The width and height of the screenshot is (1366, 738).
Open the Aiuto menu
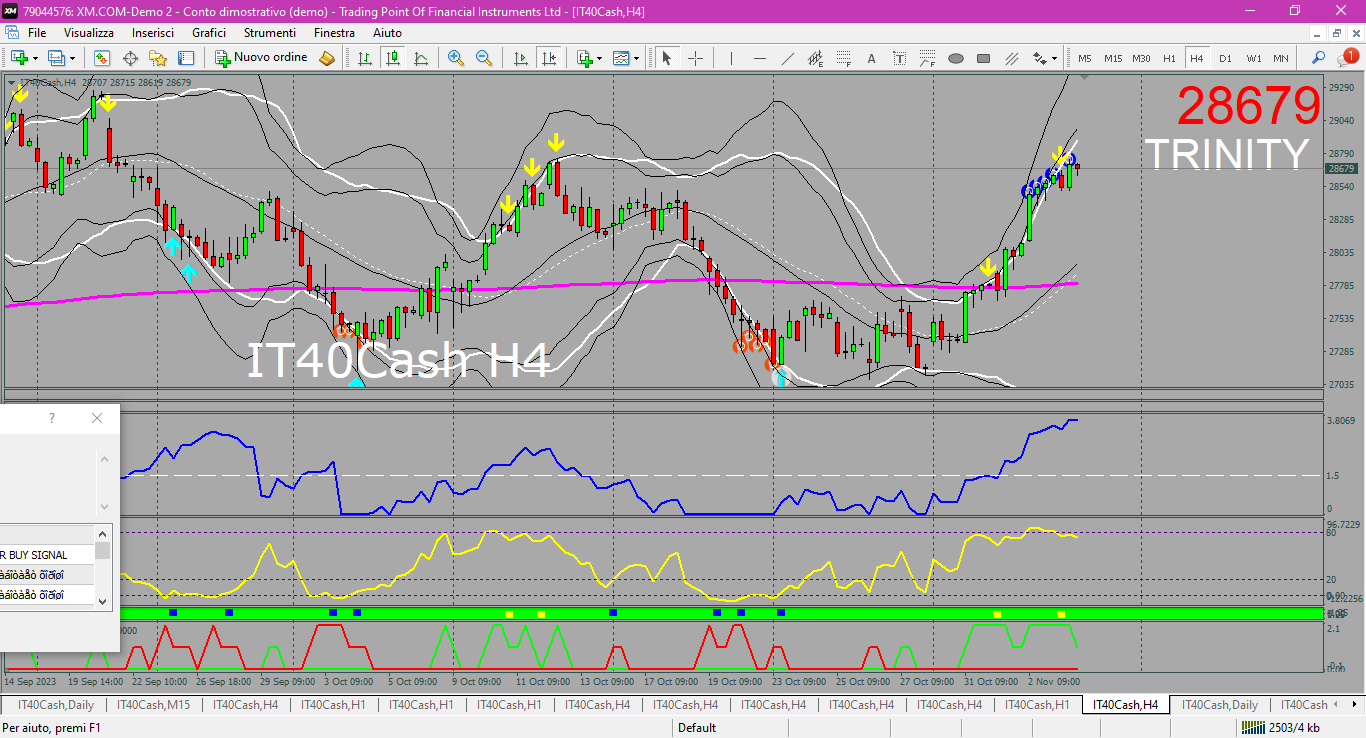(x=387, y=33)
